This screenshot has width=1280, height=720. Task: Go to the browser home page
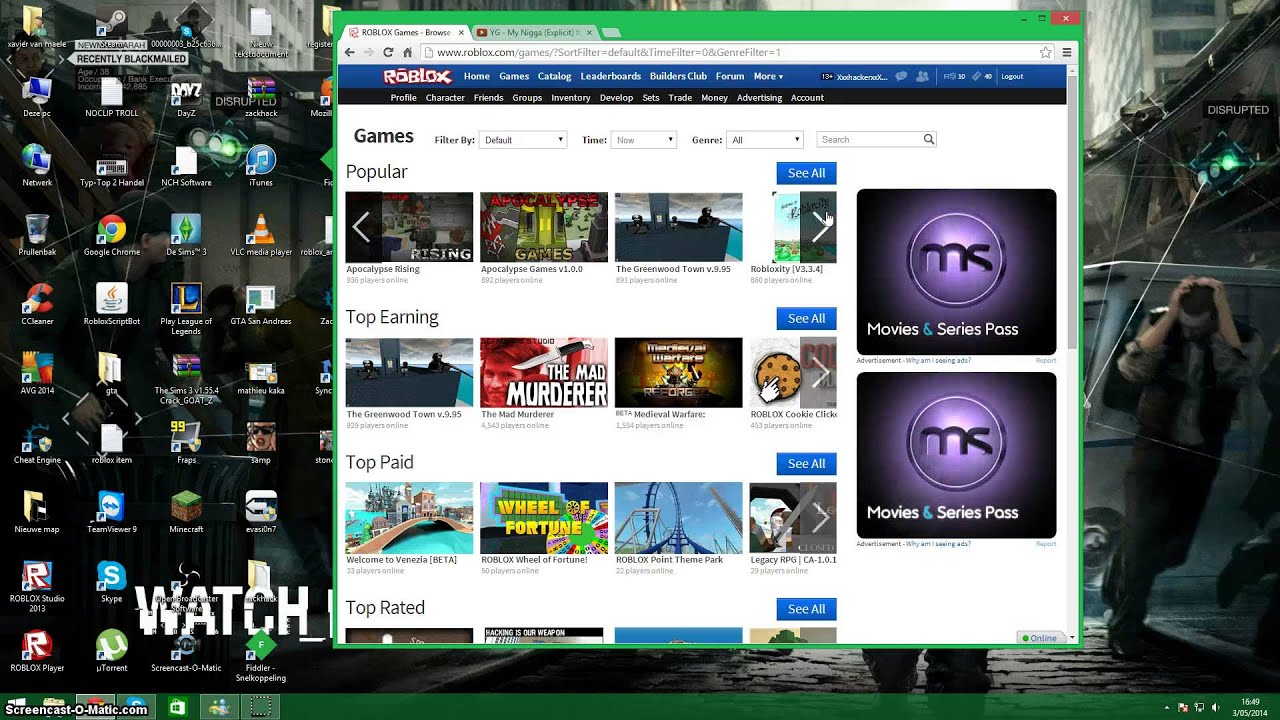coord(407,52)
